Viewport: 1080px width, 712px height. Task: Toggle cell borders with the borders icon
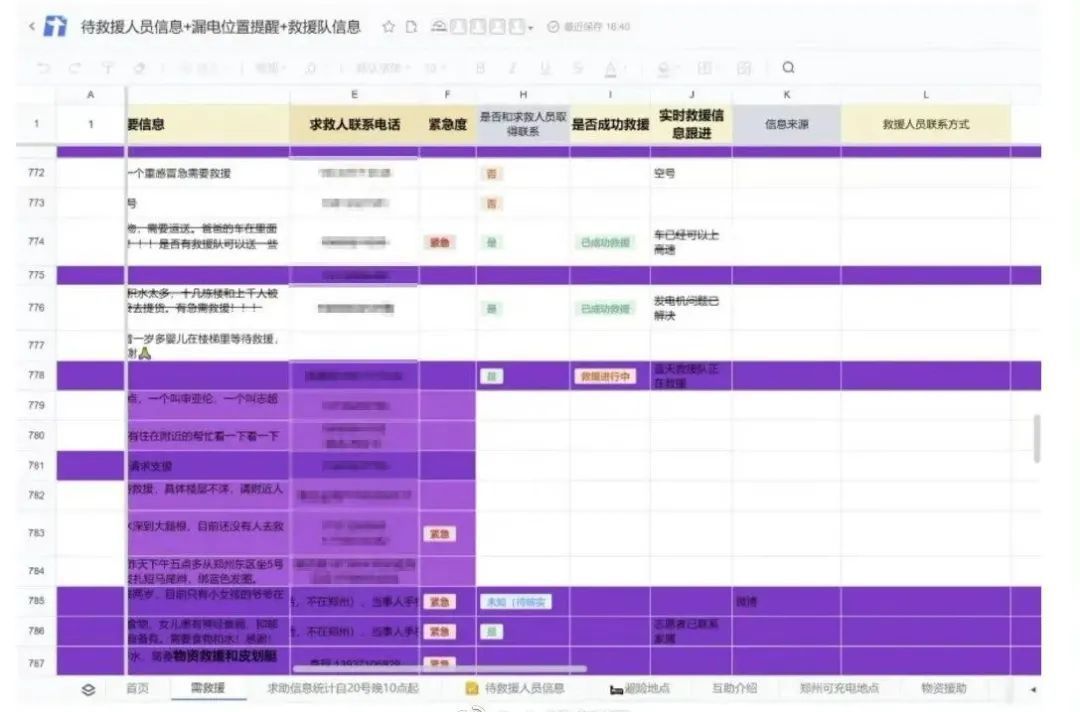[x=704, y=68]
